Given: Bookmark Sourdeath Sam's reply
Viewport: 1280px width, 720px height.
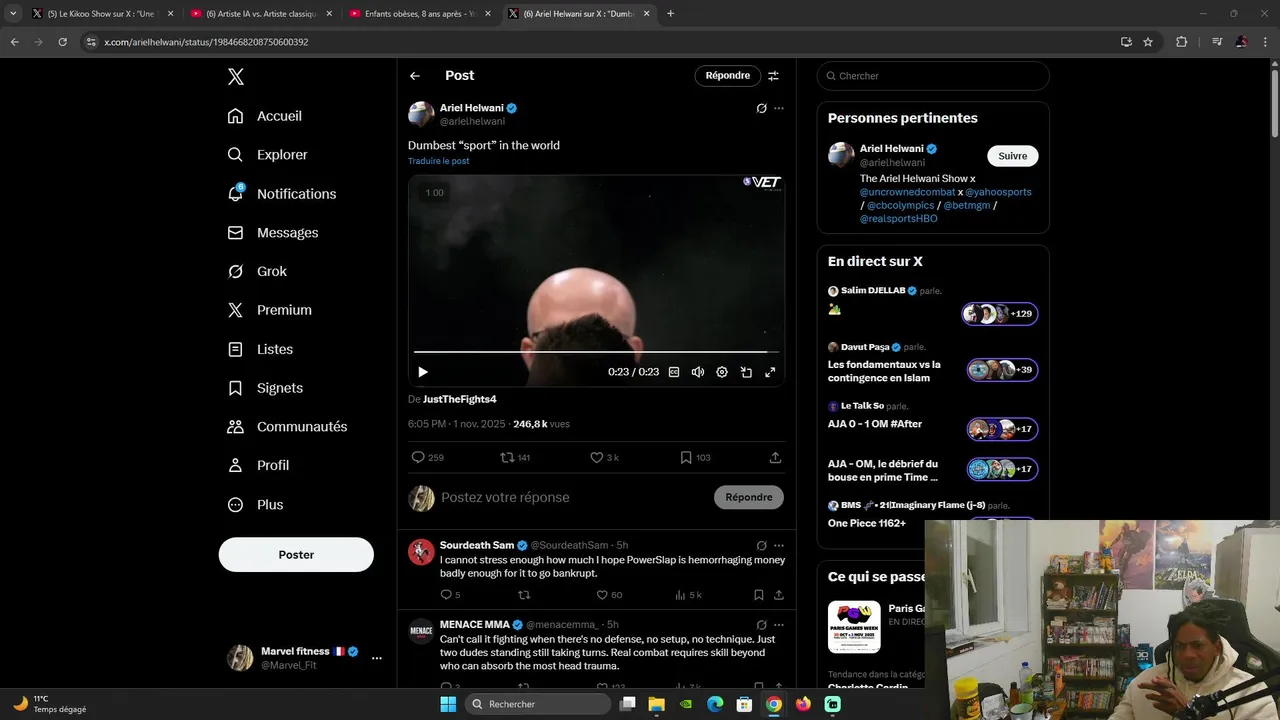Looking at the screenshot, I should [x=759, y=595].
